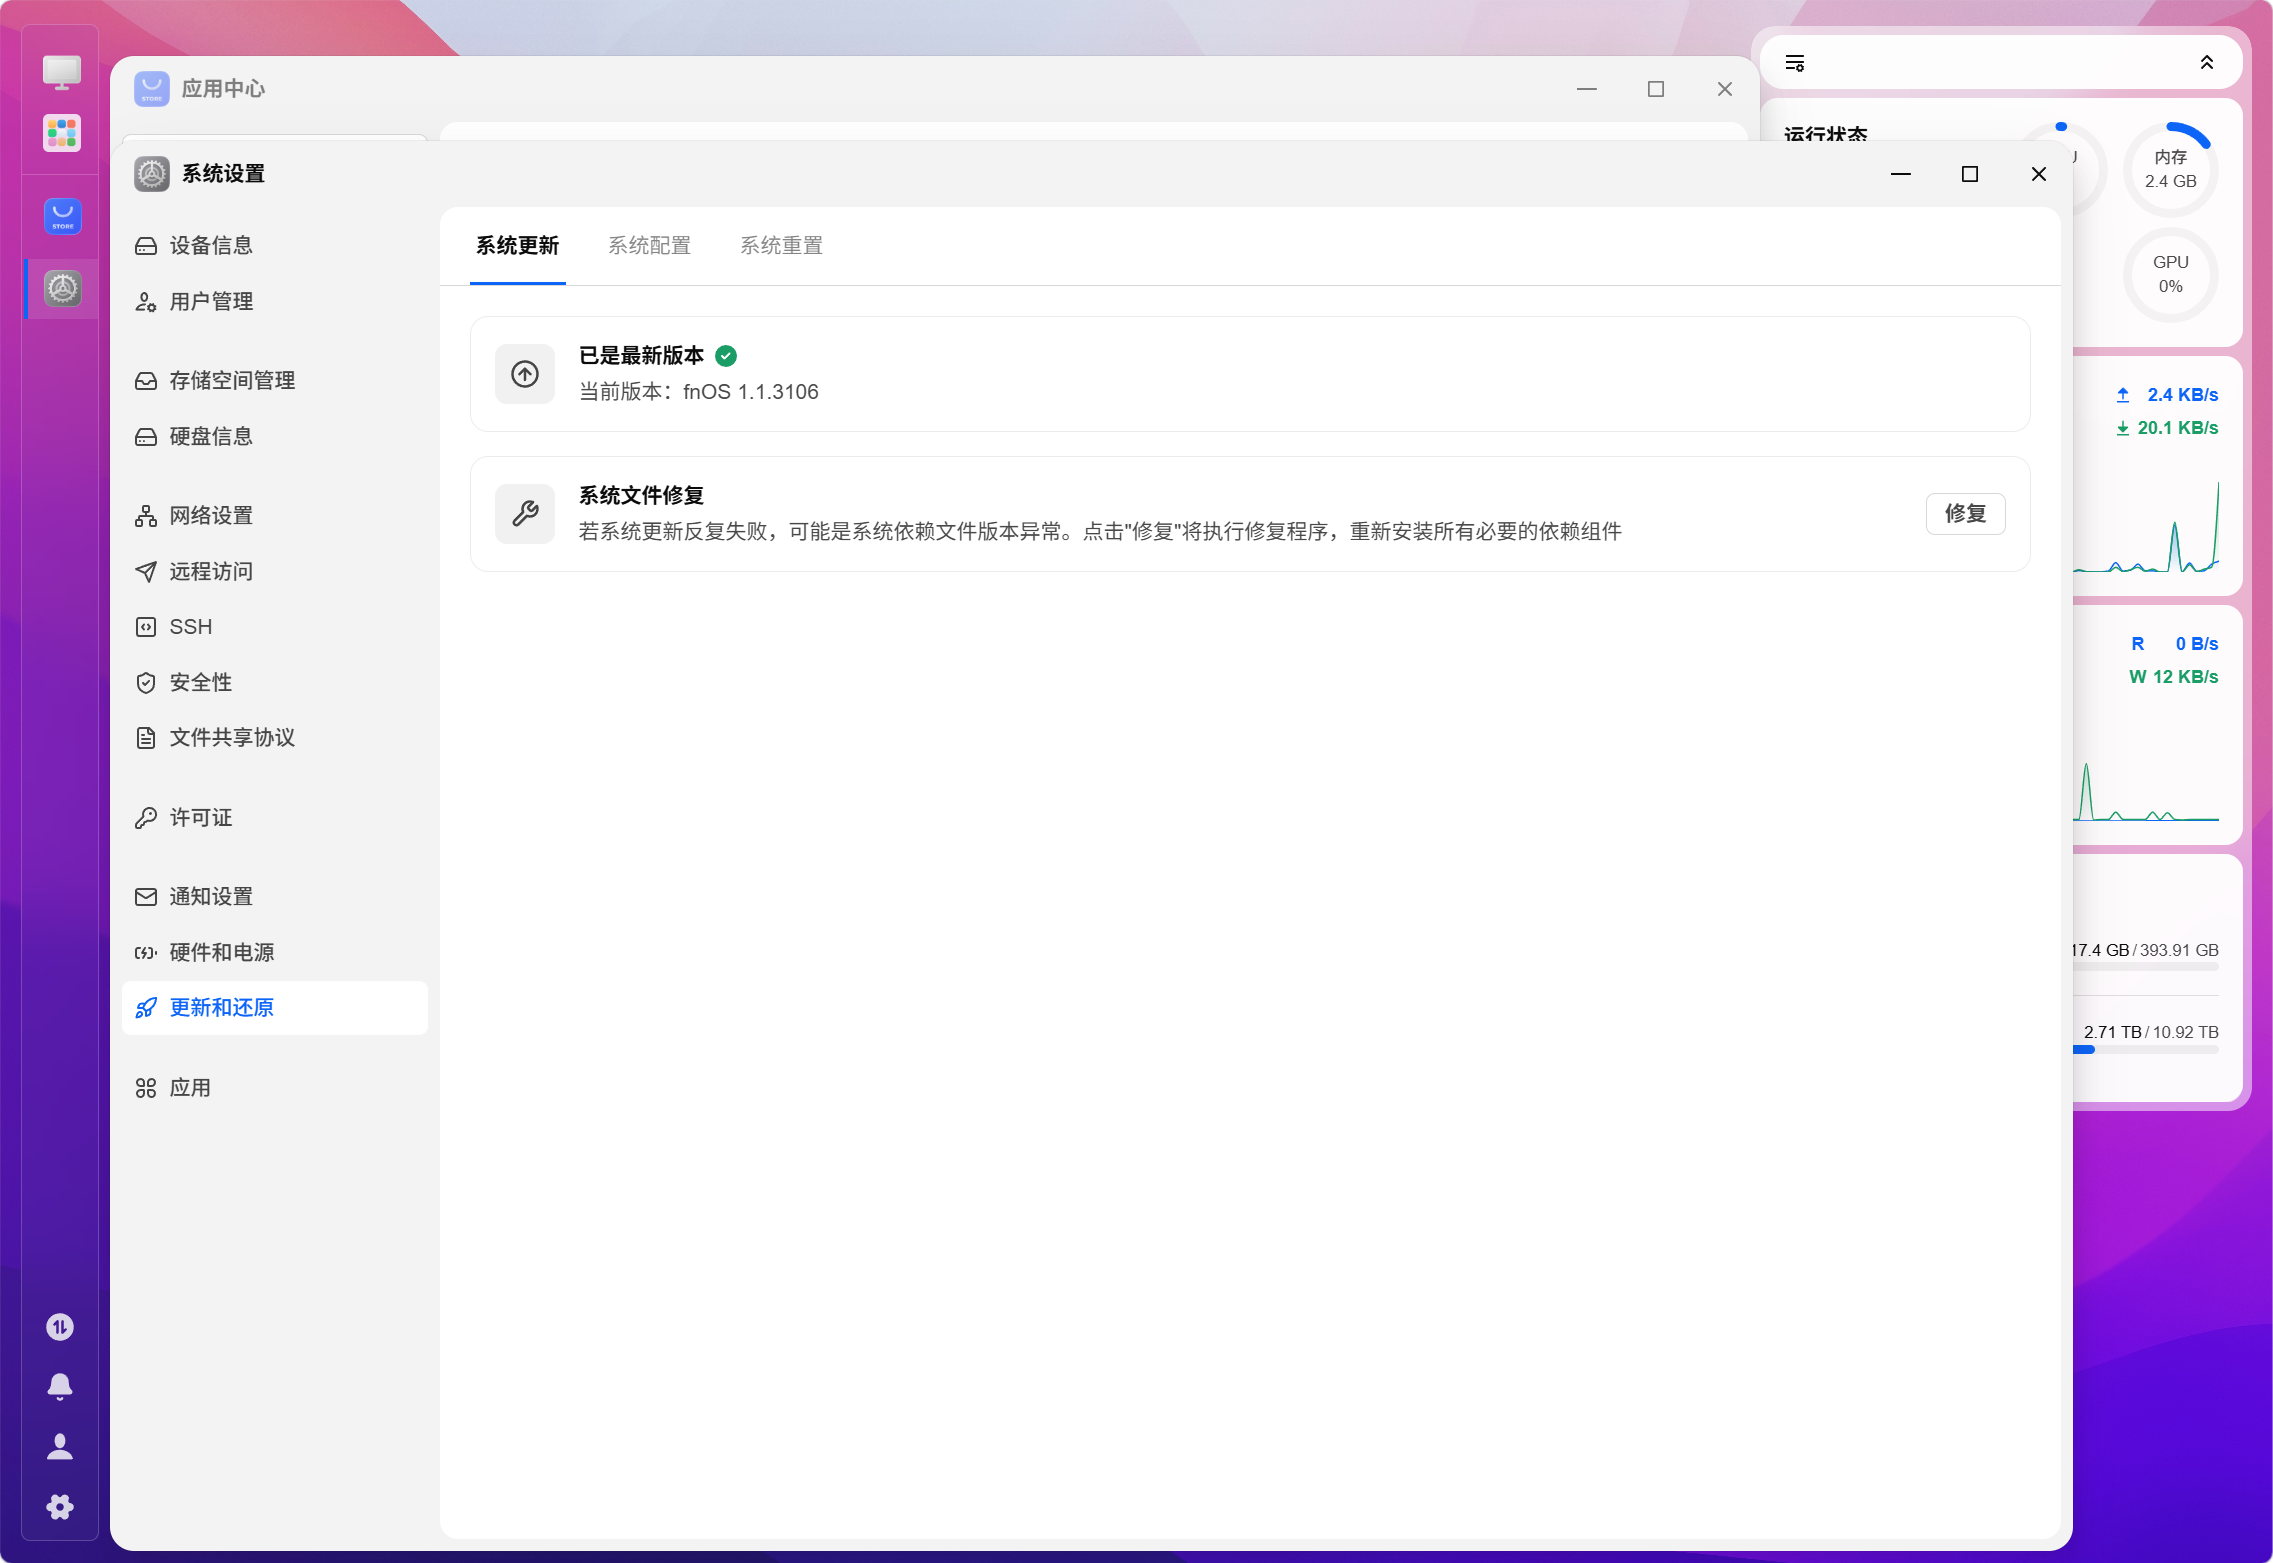The width and height of the screenshot is (2273, 1563).
Task: Open 硬盘信息 in the sidebar
Action: [x=275, y=437]
